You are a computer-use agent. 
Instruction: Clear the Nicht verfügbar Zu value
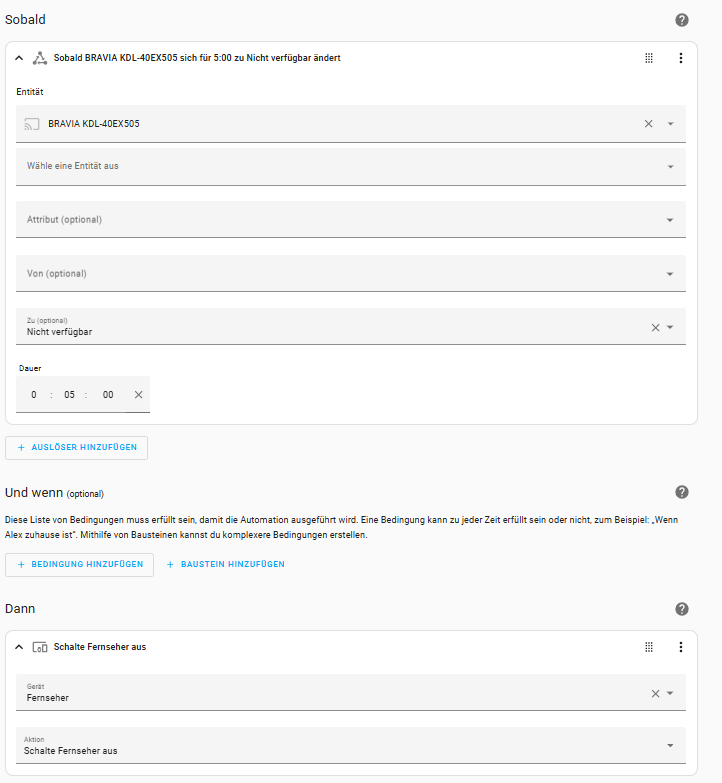(655, 328)
